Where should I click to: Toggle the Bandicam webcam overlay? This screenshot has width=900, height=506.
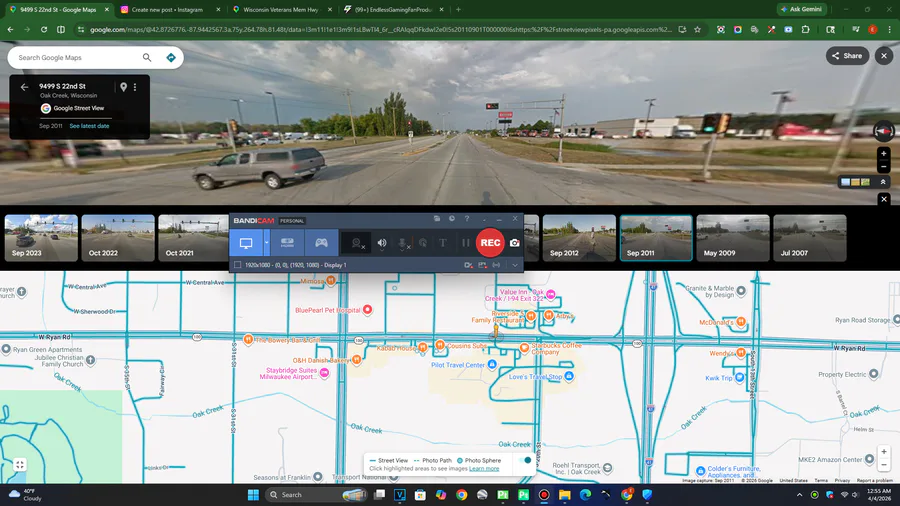point(357,243)
